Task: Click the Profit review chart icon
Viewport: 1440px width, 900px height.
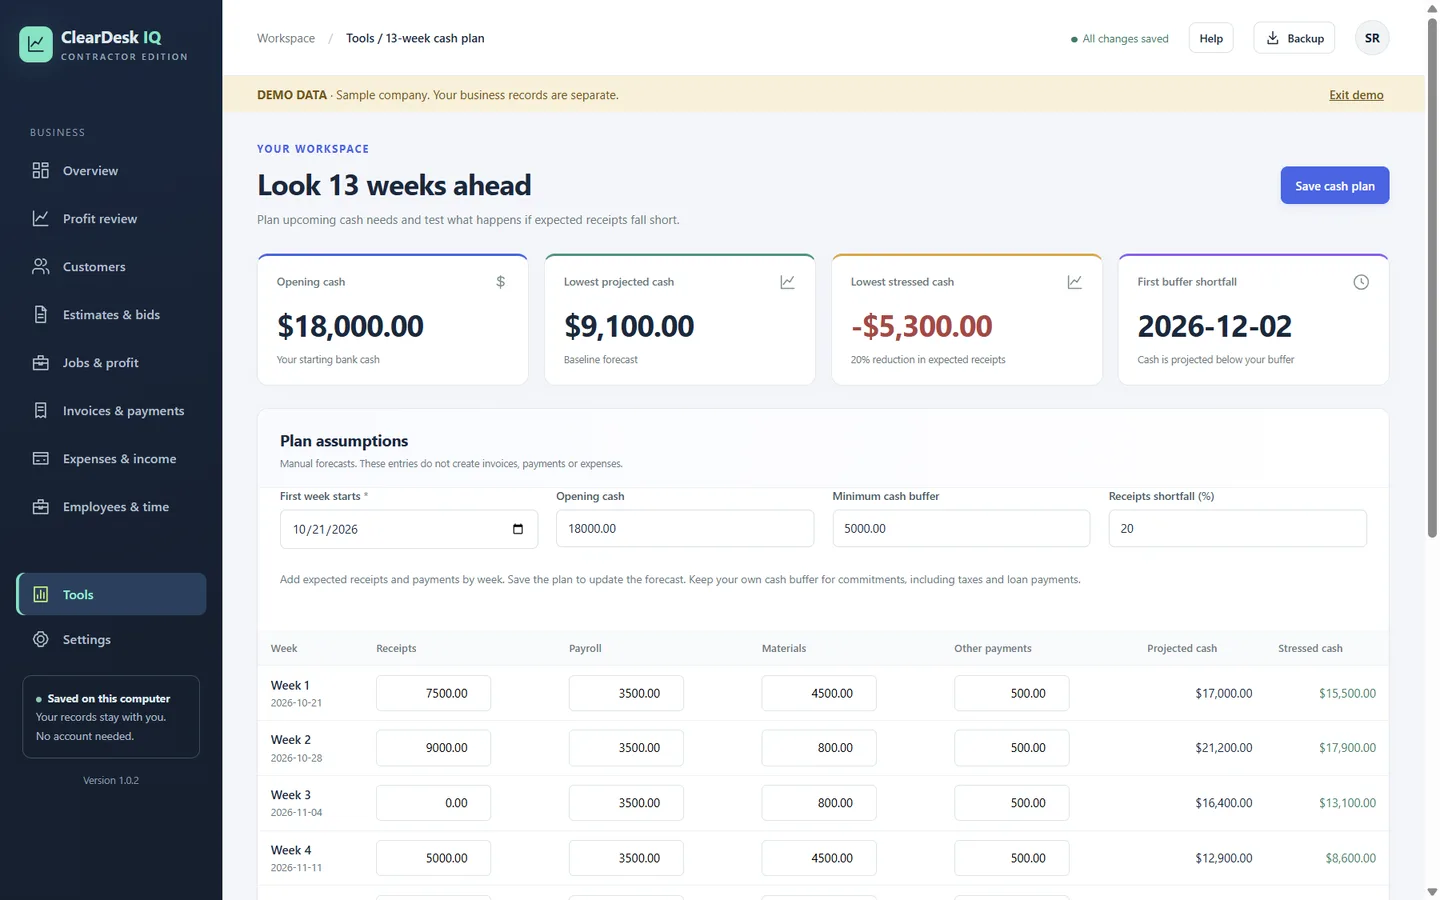Action: pos(41,219)
